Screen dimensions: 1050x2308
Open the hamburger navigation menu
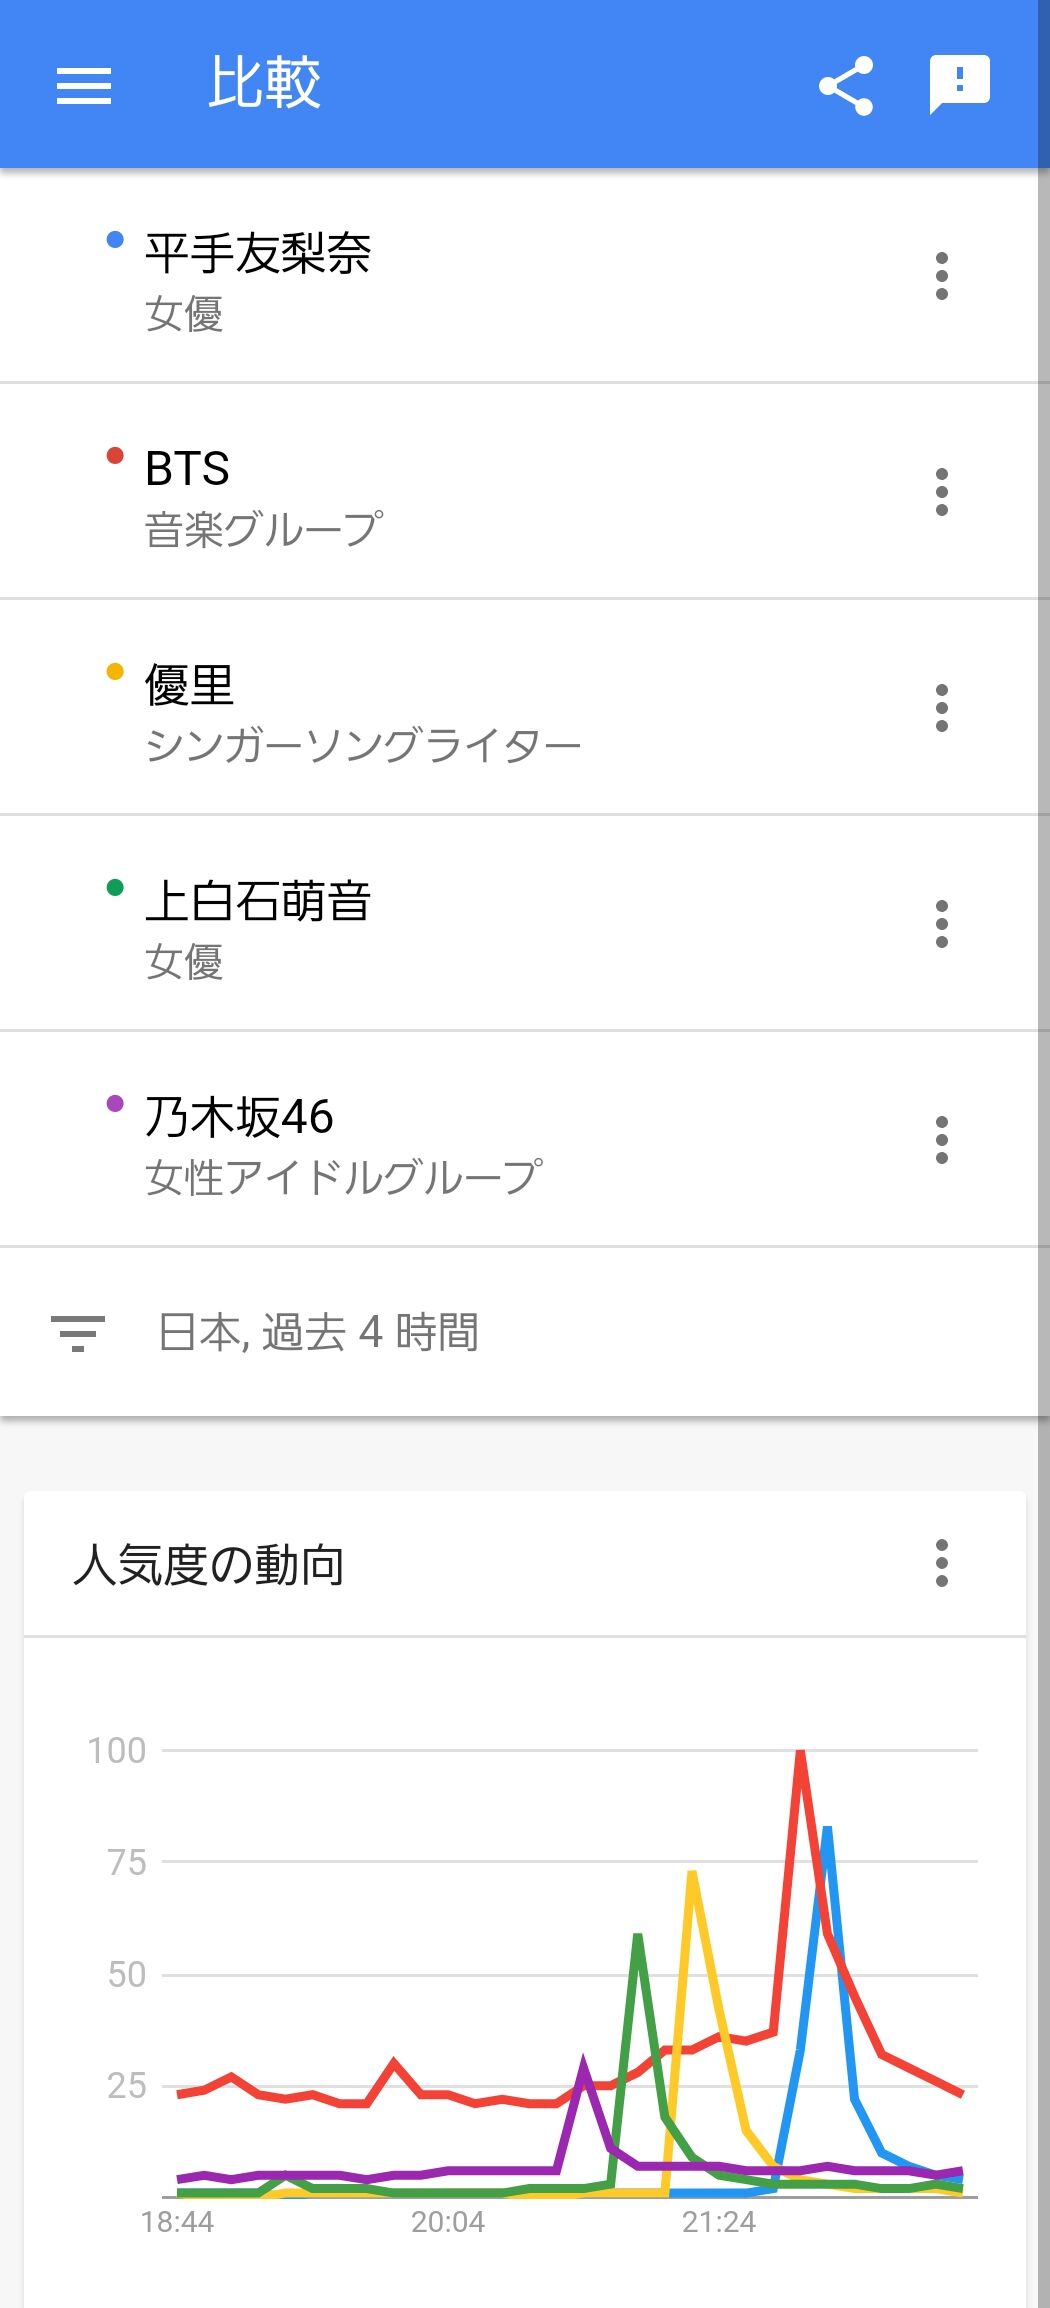(x=84, y=85)
